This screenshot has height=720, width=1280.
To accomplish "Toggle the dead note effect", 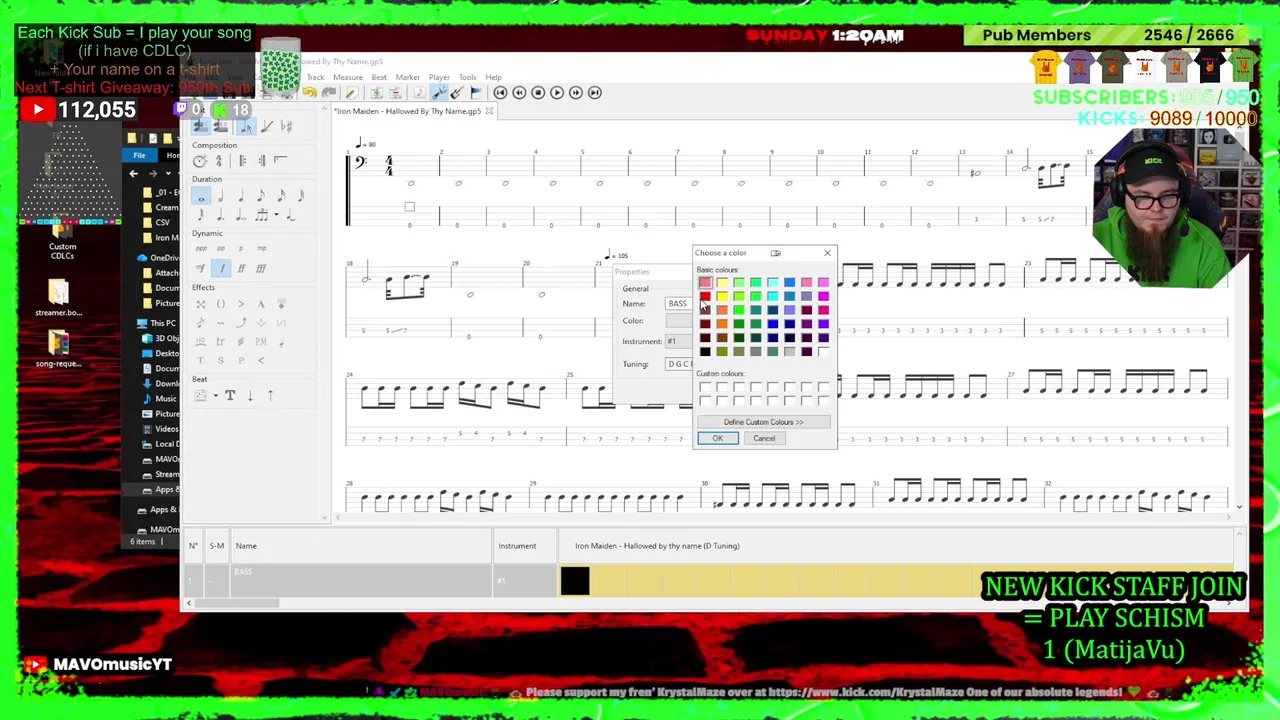I will click(200, 304).
